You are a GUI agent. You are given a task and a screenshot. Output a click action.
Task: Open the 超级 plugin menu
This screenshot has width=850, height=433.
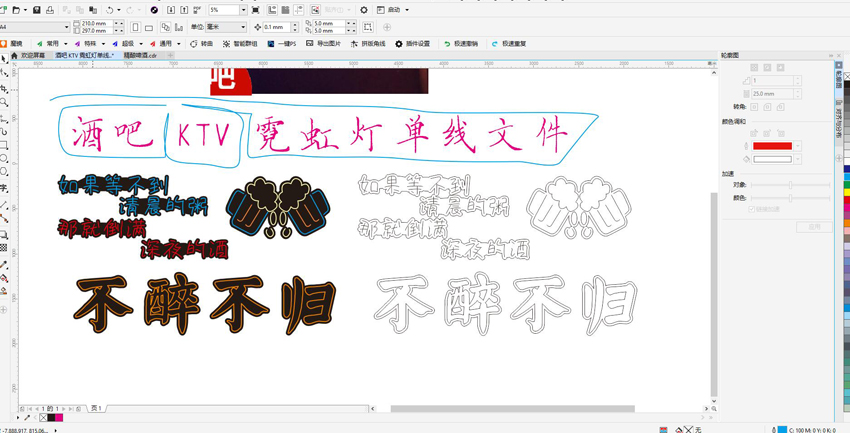[128, 43]
